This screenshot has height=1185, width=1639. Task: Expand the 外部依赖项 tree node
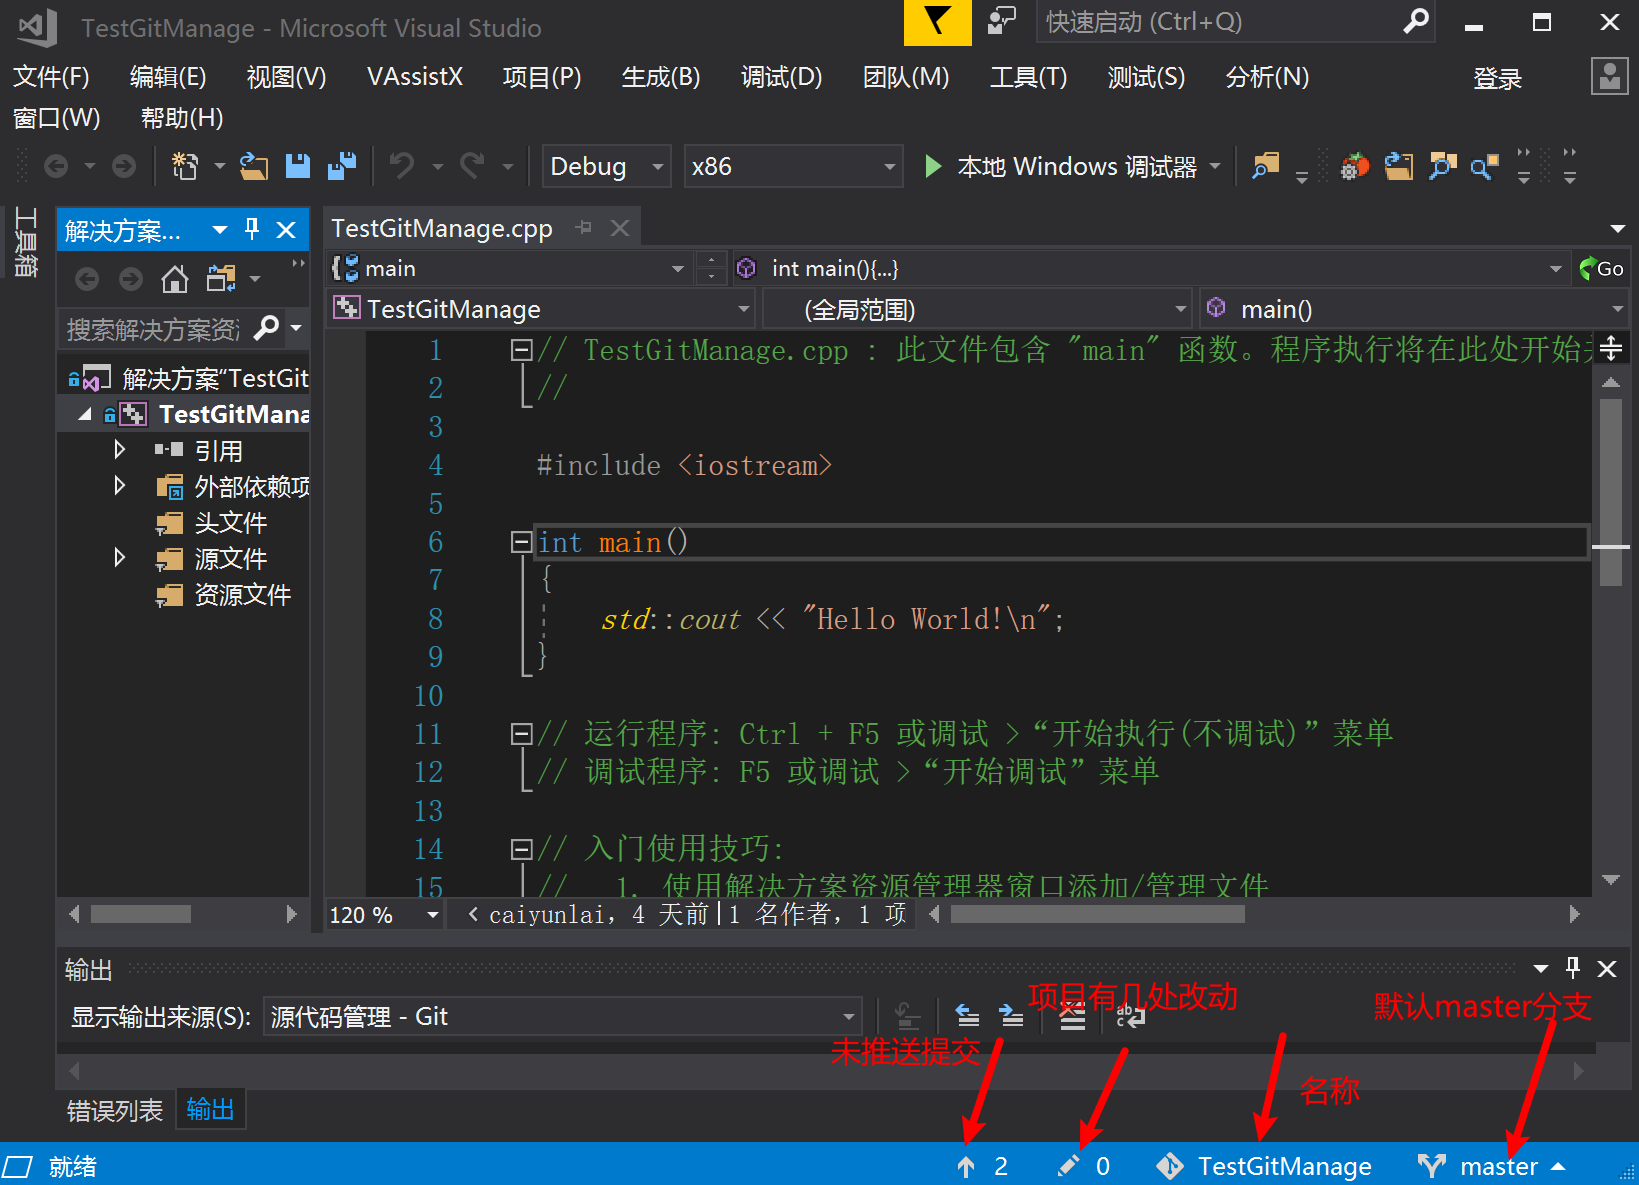click(119, 486)
